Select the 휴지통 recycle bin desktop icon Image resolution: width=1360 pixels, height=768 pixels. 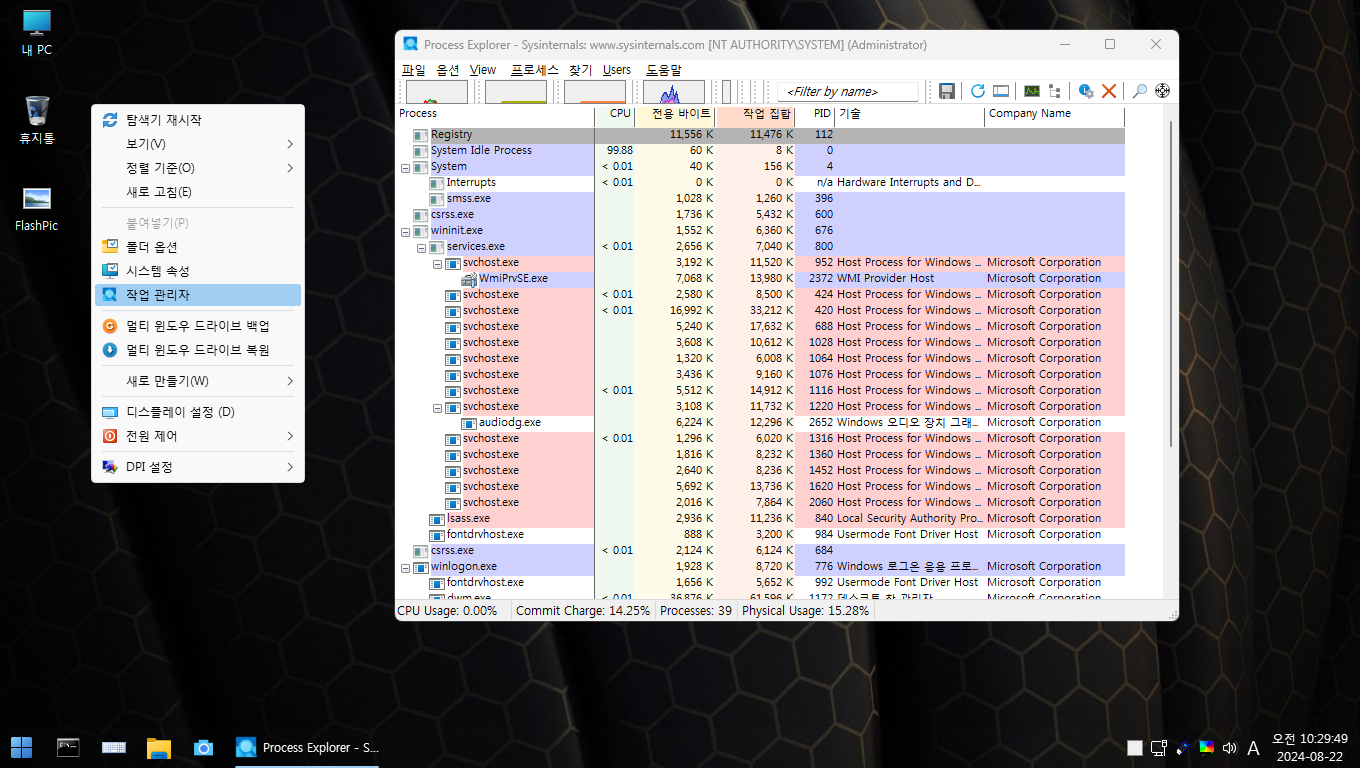coord(37,120)
